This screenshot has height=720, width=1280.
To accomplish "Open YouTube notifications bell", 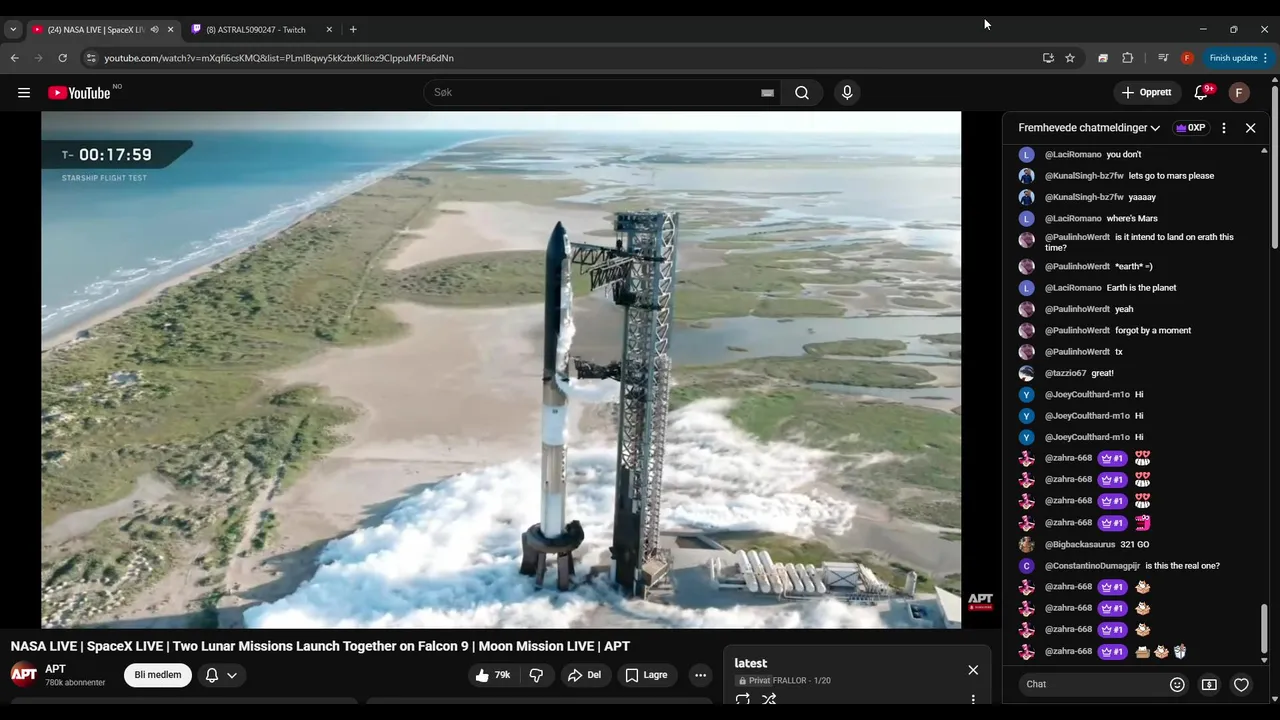I will coord(1201,93).
